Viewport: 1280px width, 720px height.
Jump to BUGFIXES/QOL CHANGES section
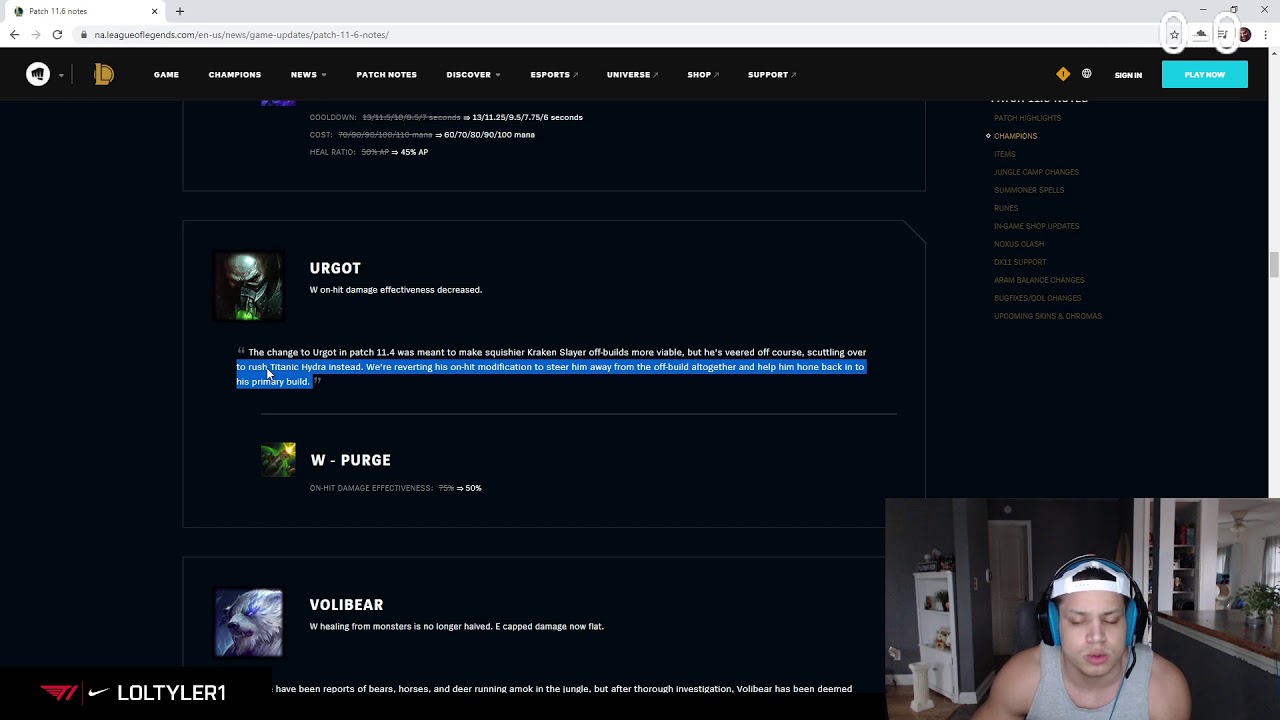(1037, 298)
